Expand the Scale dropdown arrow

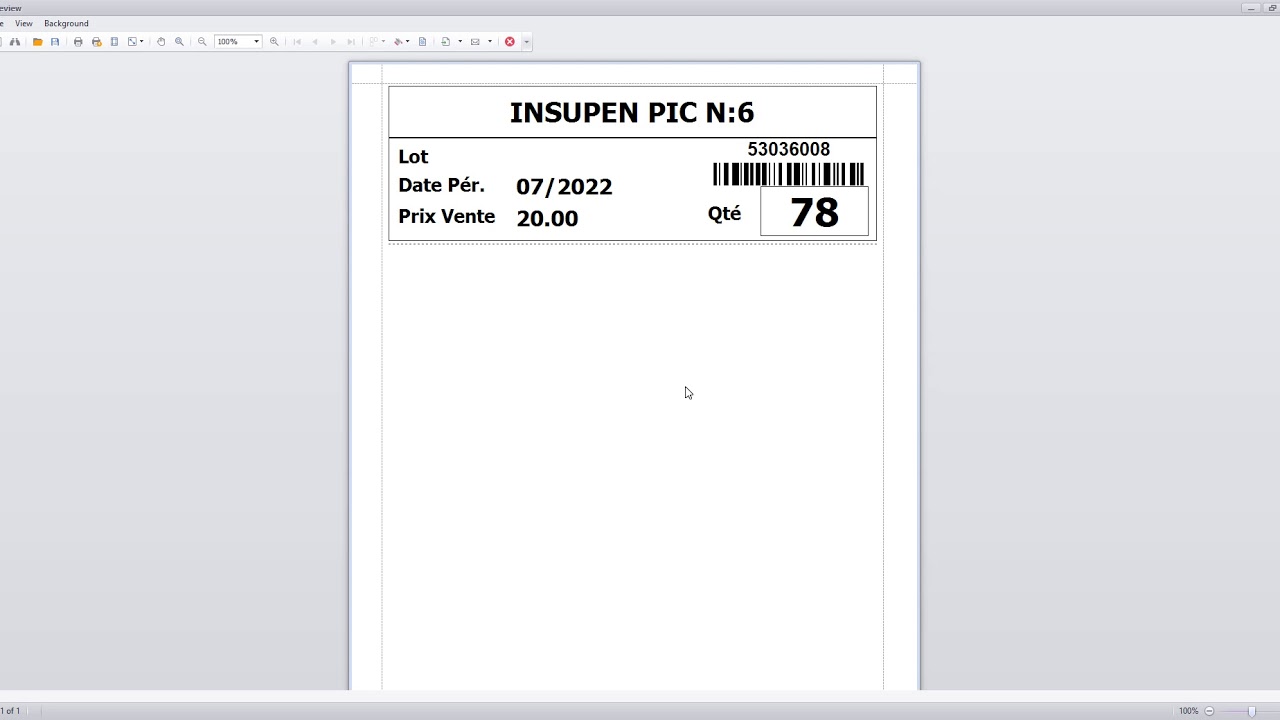[142, 42]
